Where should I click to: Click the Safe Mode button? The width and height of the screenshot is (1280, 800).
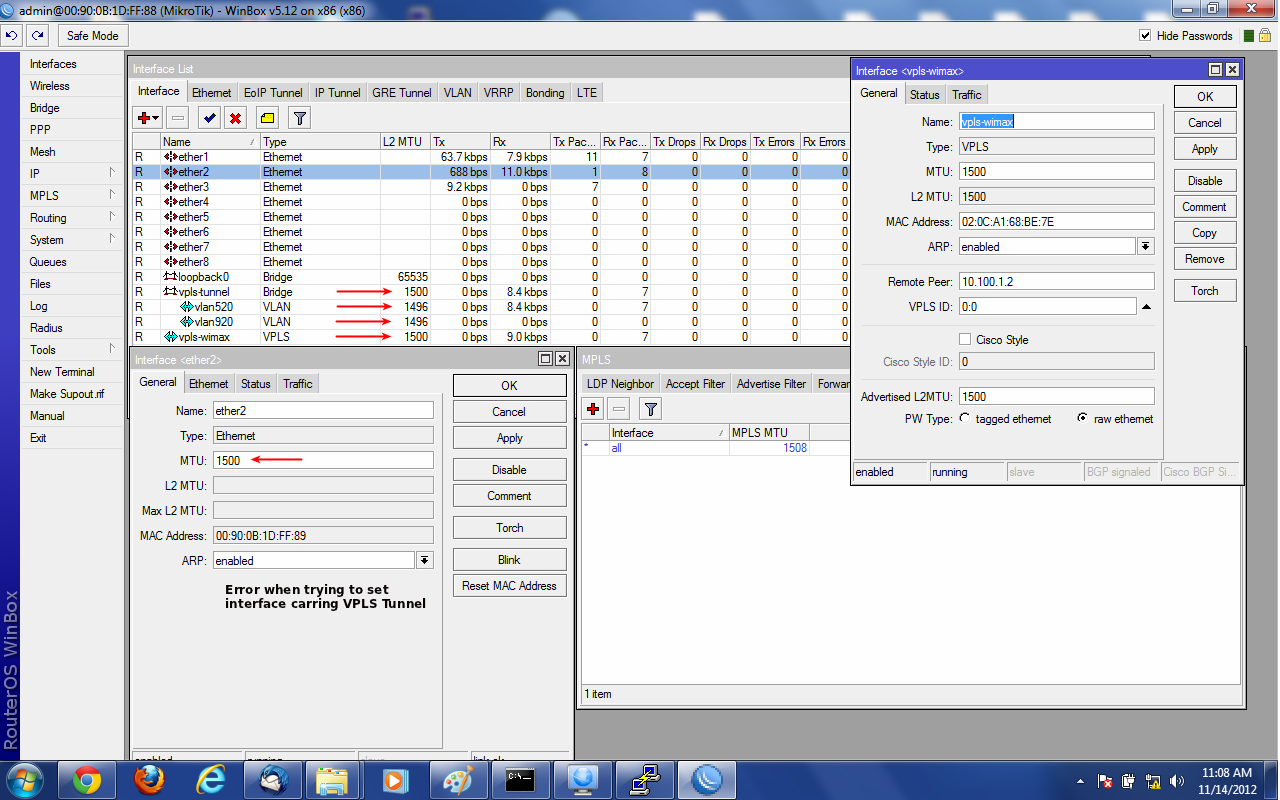pyautogui.click(x=92, y=36)
